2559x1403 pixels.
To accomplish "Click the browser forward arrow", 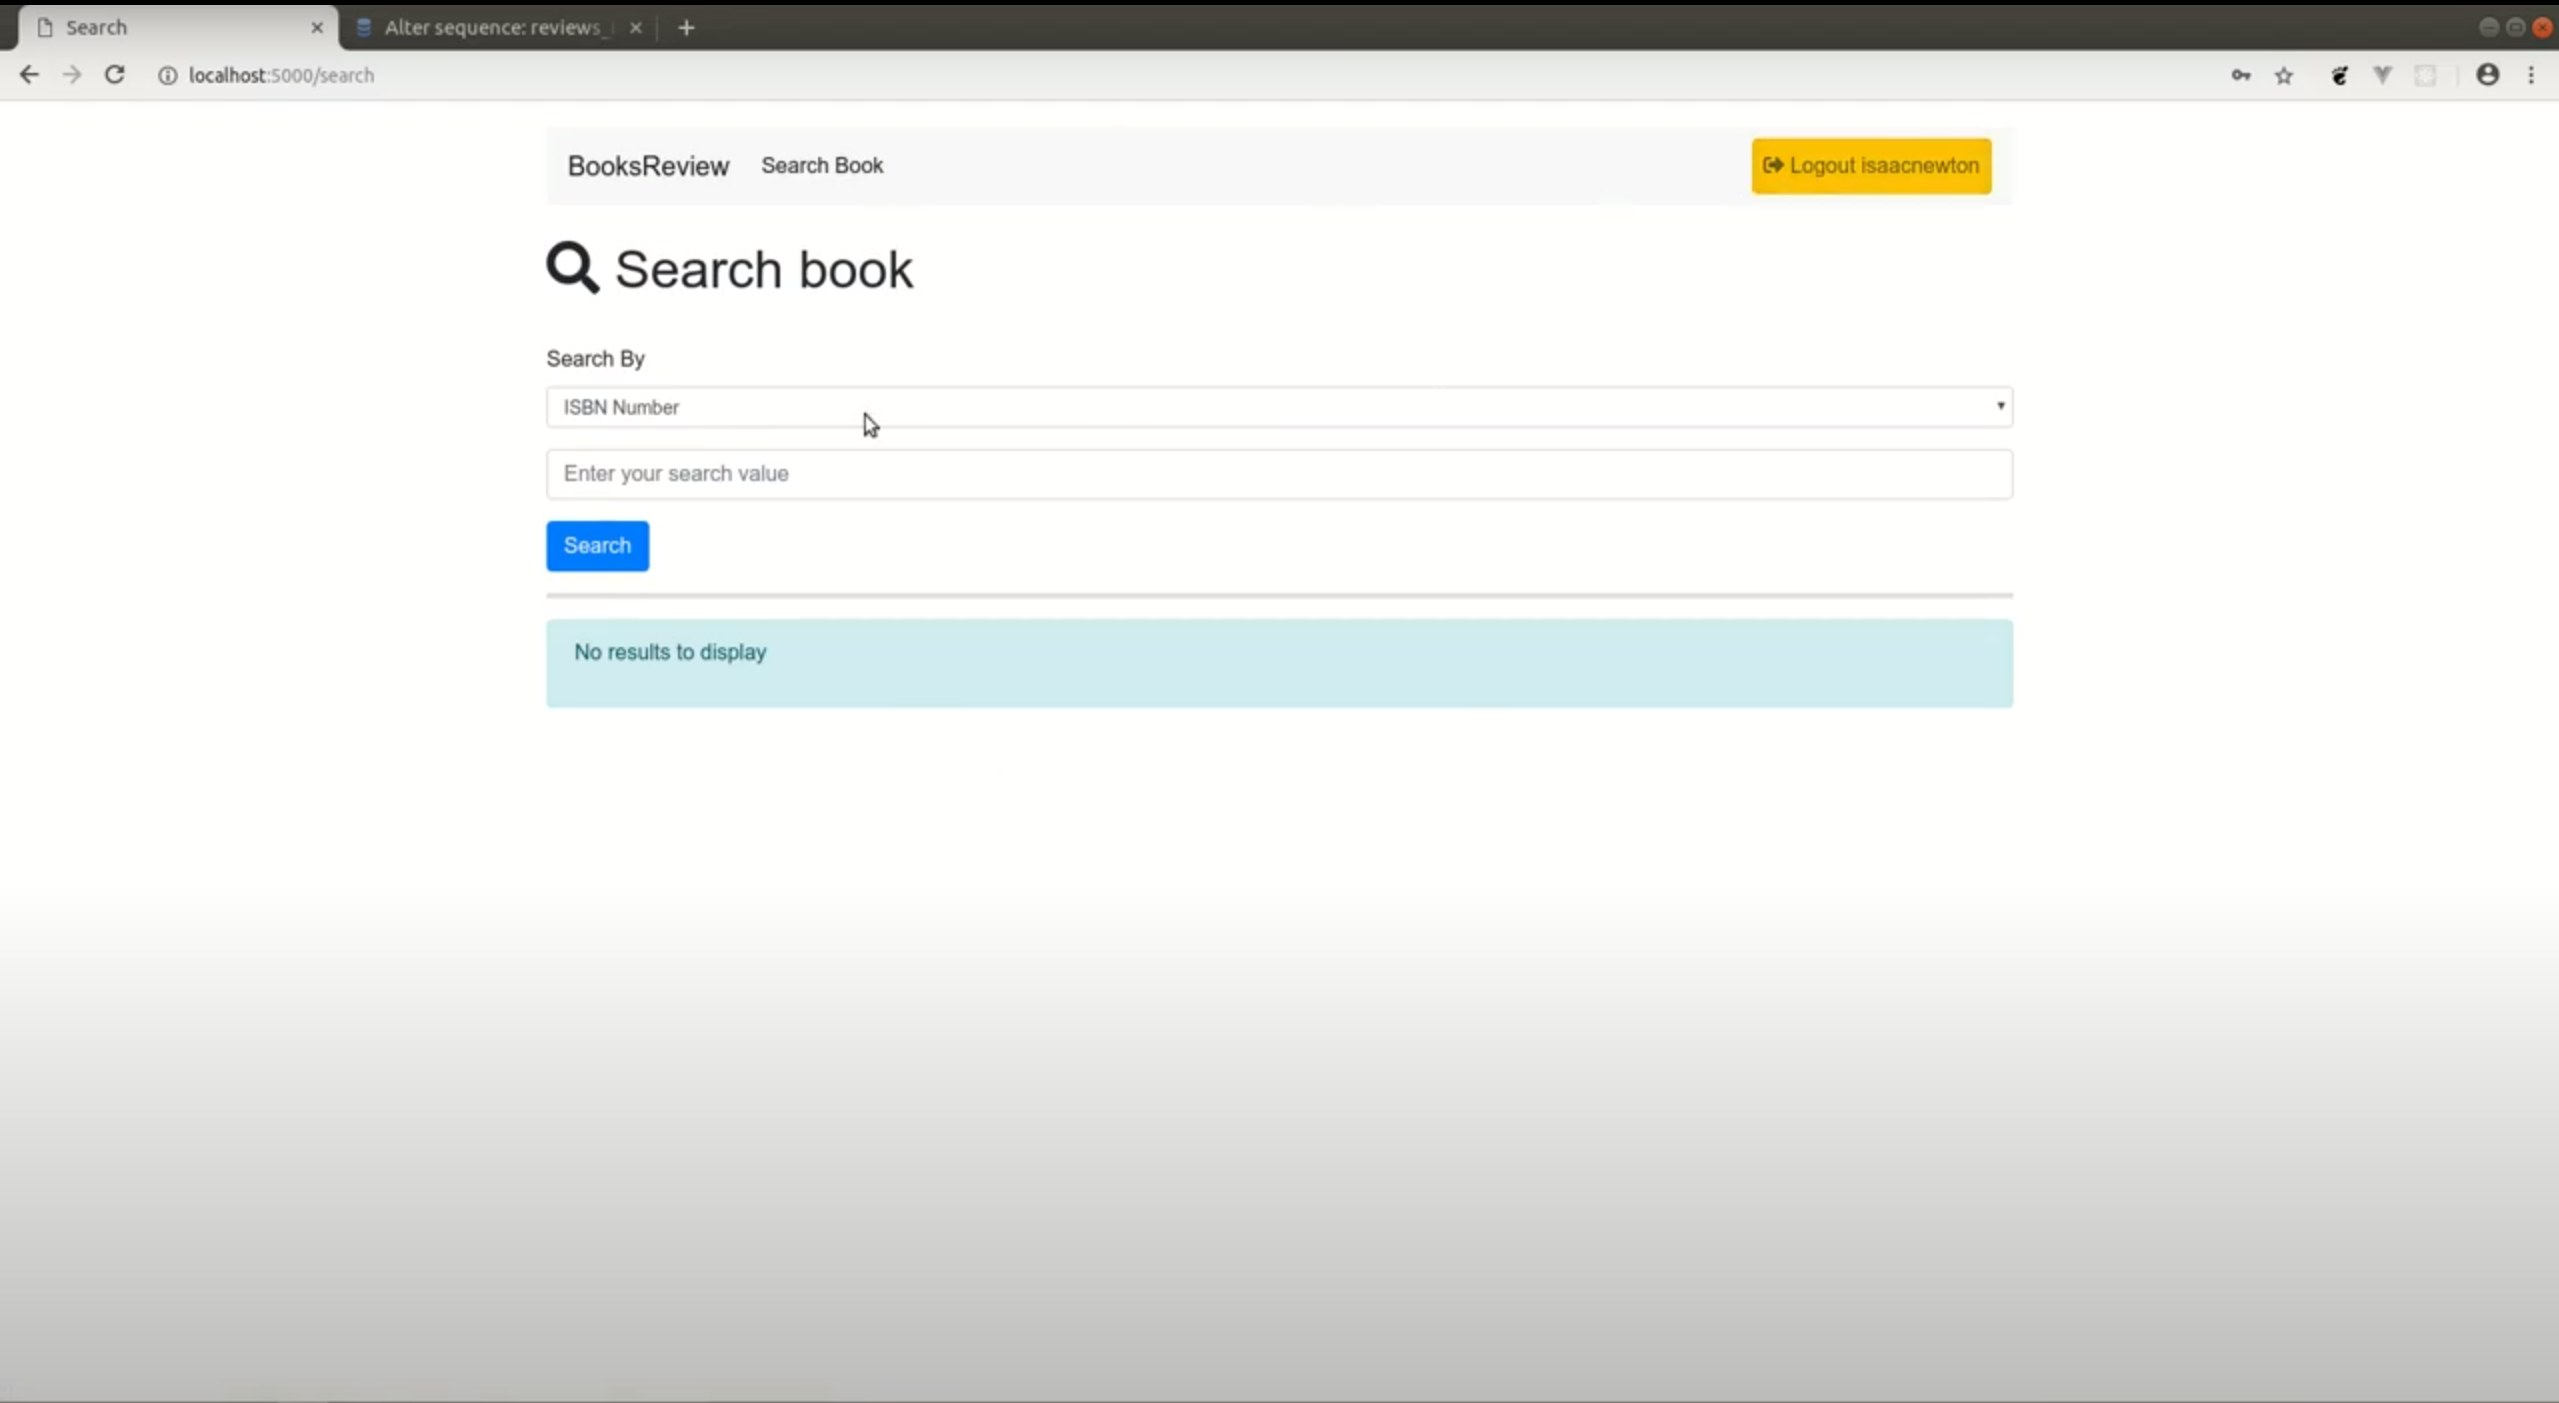I will pos(71,75).
